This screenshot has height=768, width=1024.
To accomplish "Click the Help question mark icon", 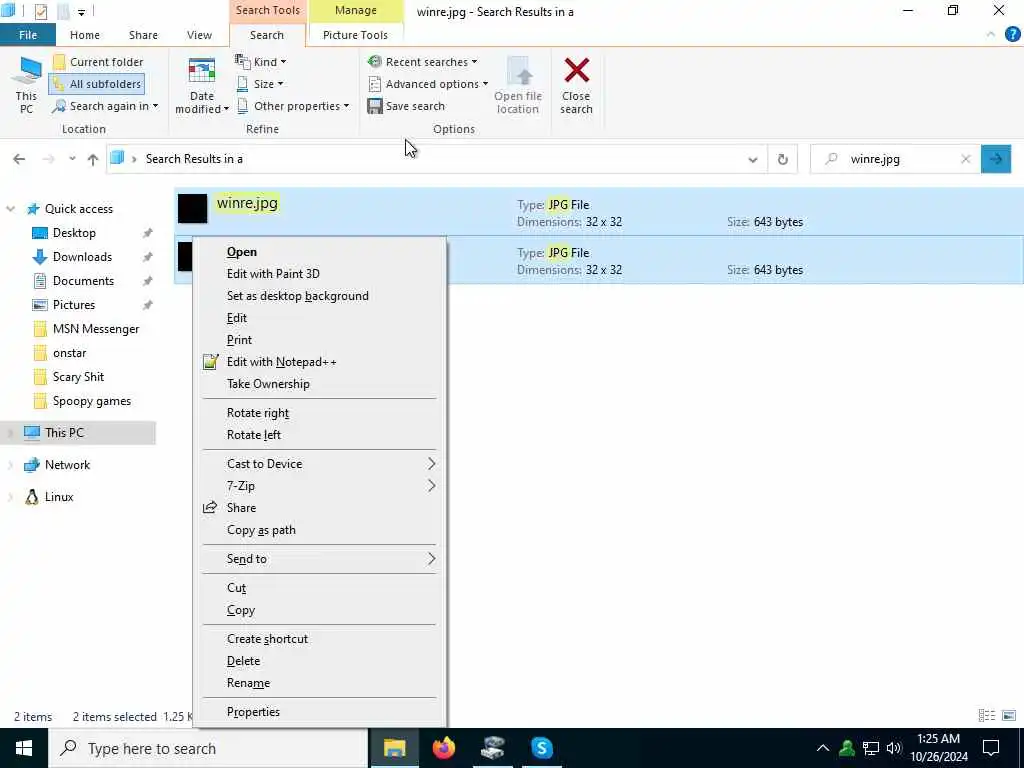I will click(1012, 35).
